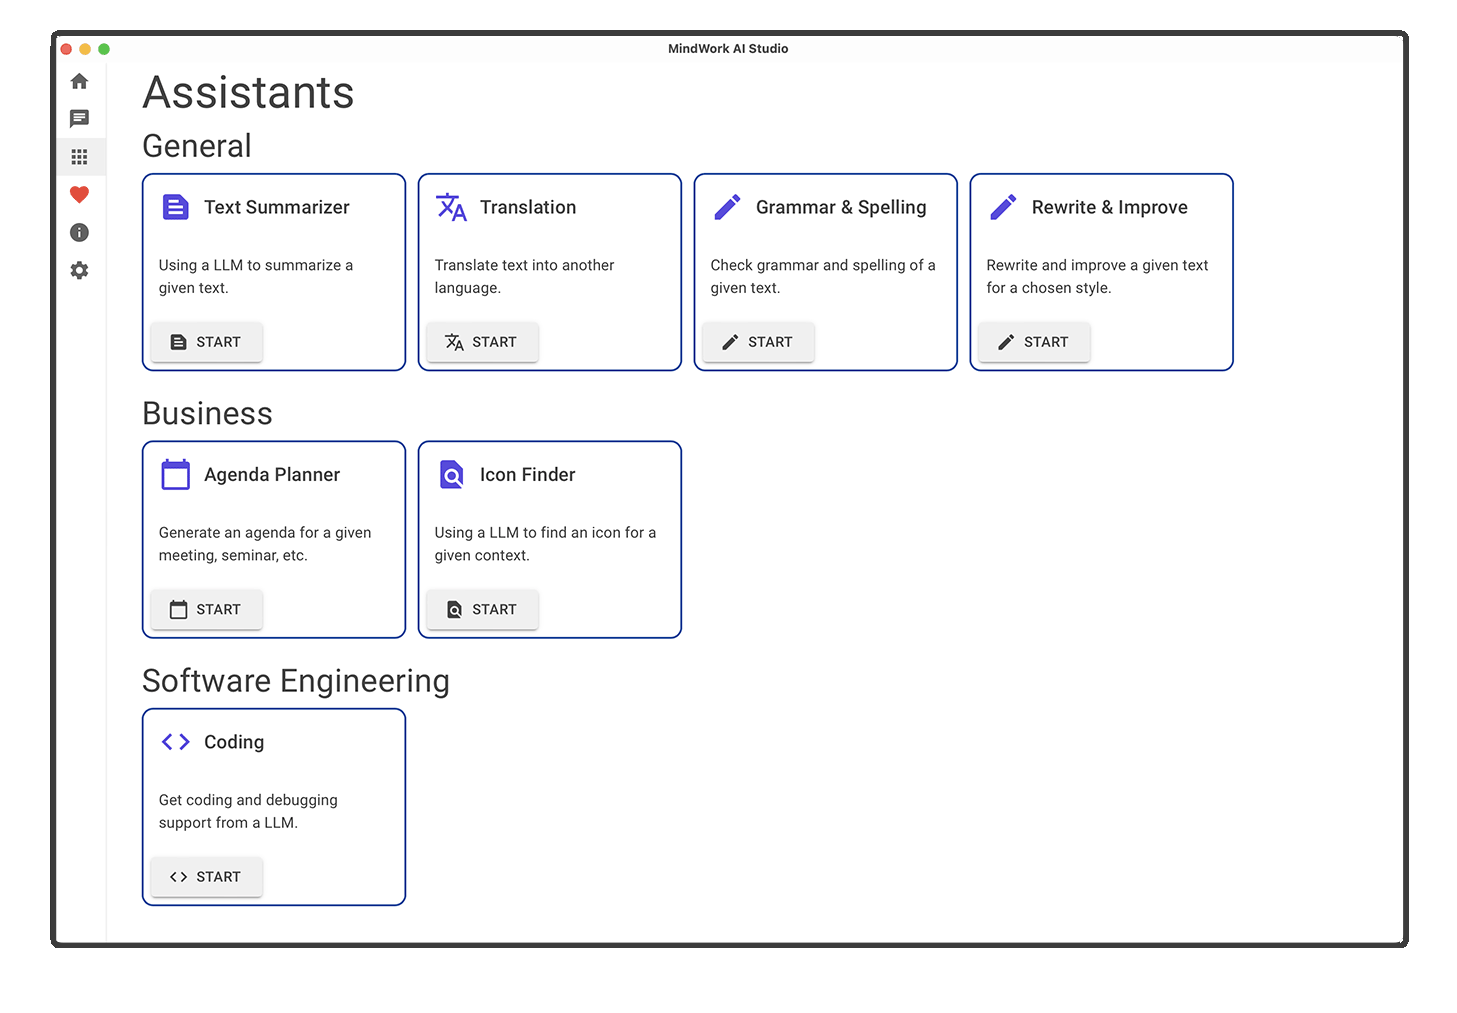This screenshot has height=1013, width=1457.
Task: Start the Grammar & Spelling assistant
Action: pyautogui.click(x=758, y=342)
